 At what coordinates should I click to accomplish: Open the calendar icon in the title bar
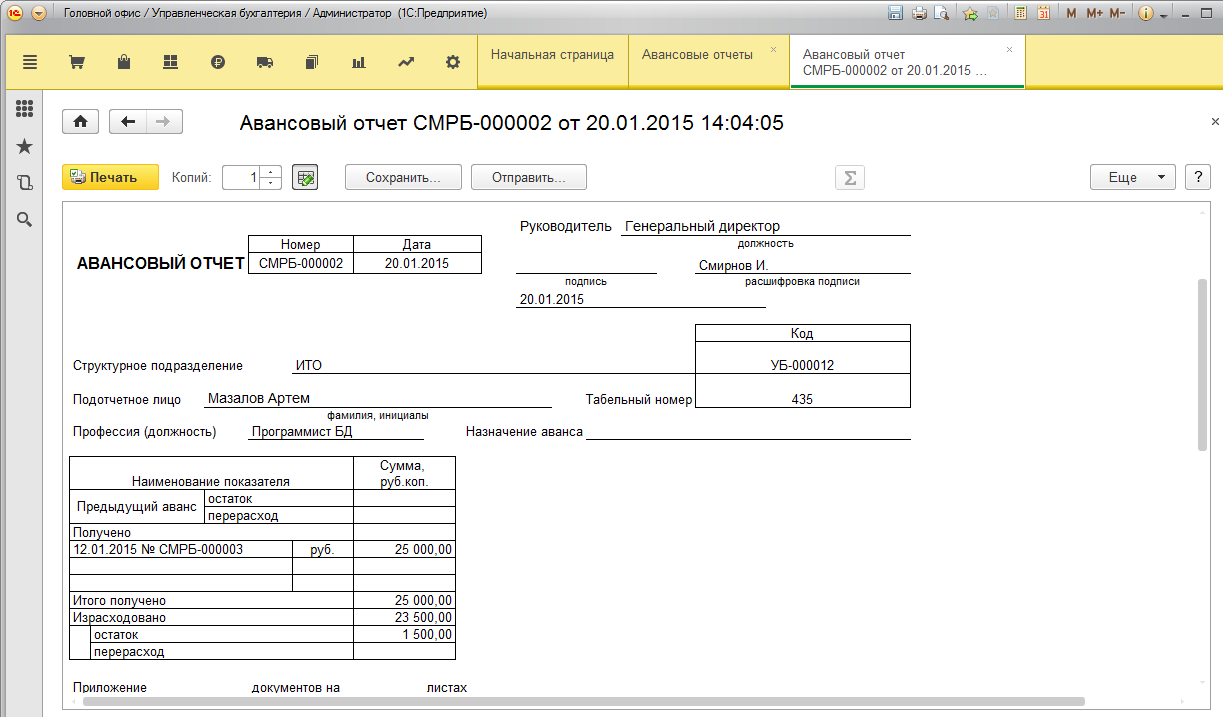1044,13
